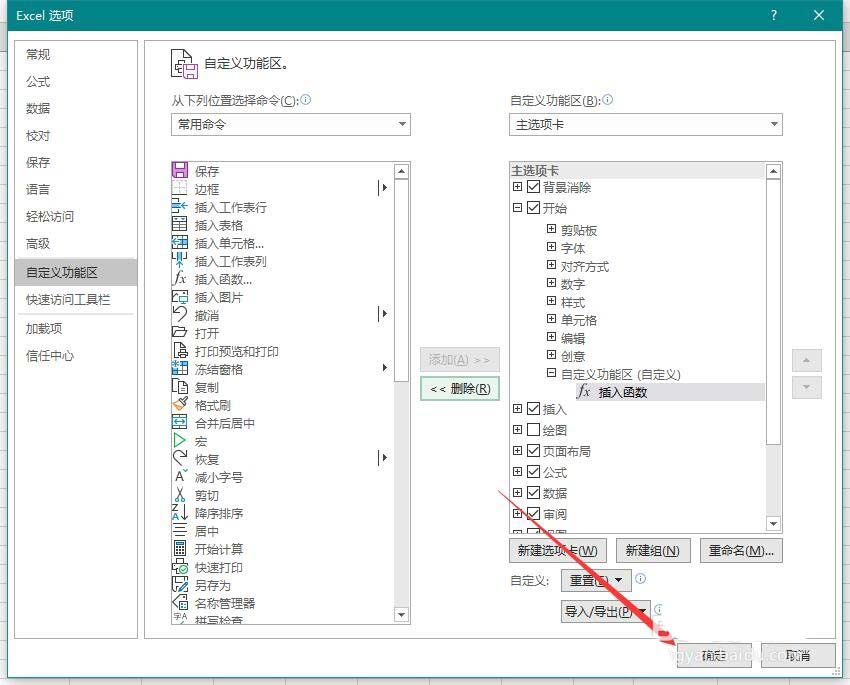
Task: Enable the 绘图 tab checkbox
Action: [533, 430]
